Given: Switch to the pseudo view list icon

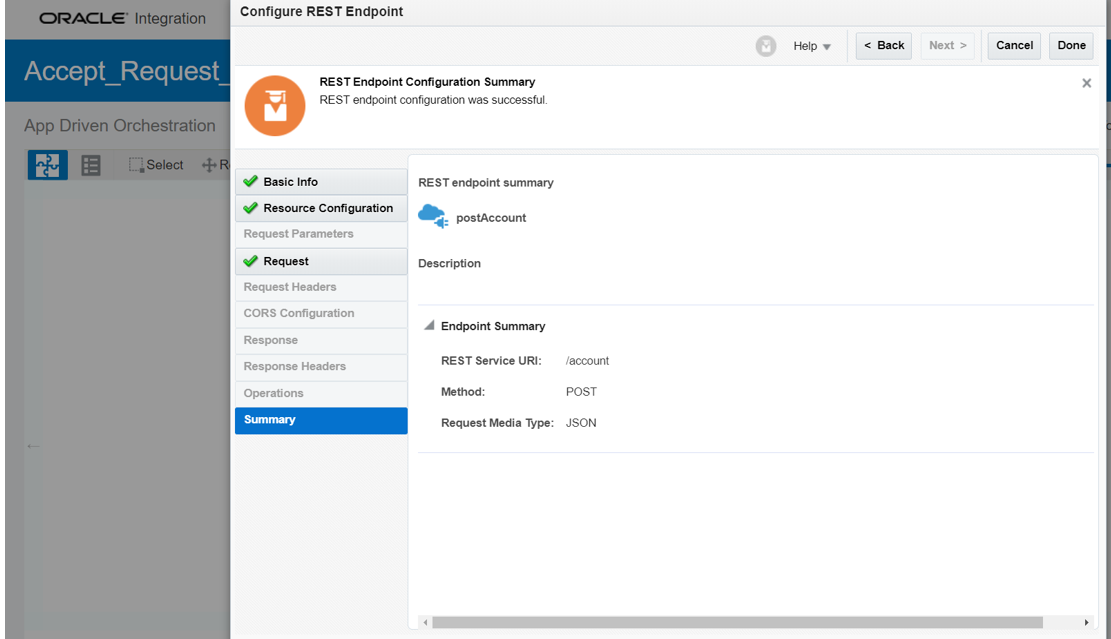Looking at the screenshot, I should [x=91, y=165].
